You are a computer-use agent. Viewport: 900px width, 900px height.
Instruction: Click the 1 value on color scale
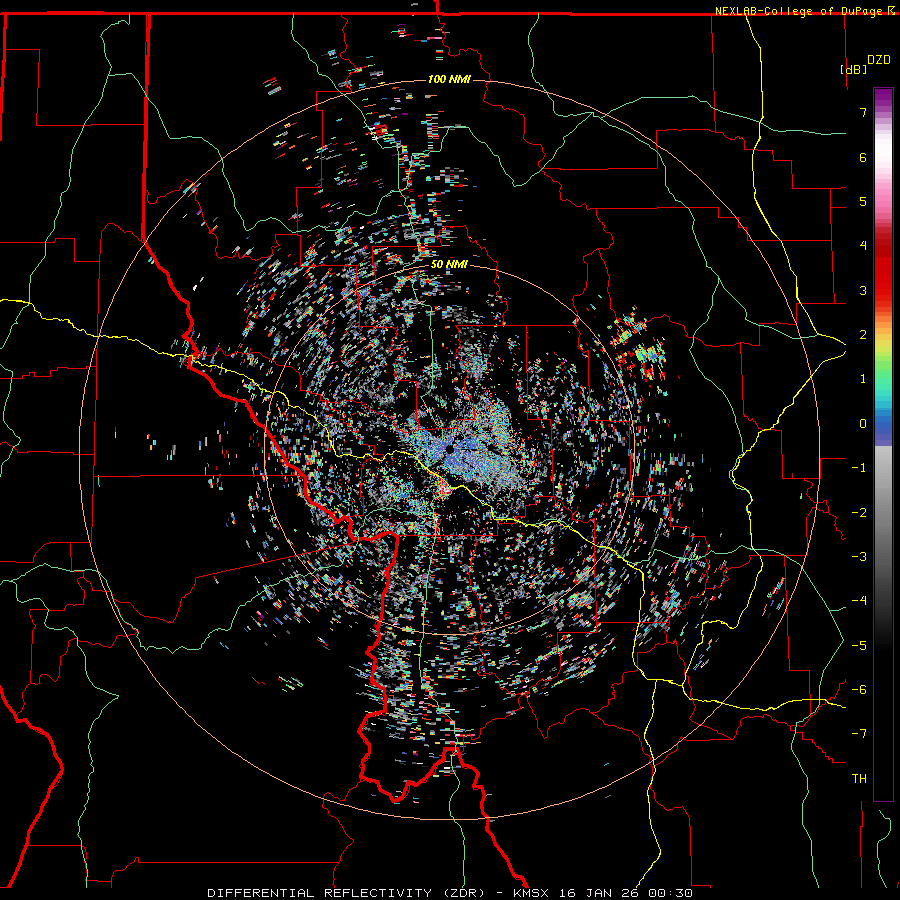click(863, 379)
